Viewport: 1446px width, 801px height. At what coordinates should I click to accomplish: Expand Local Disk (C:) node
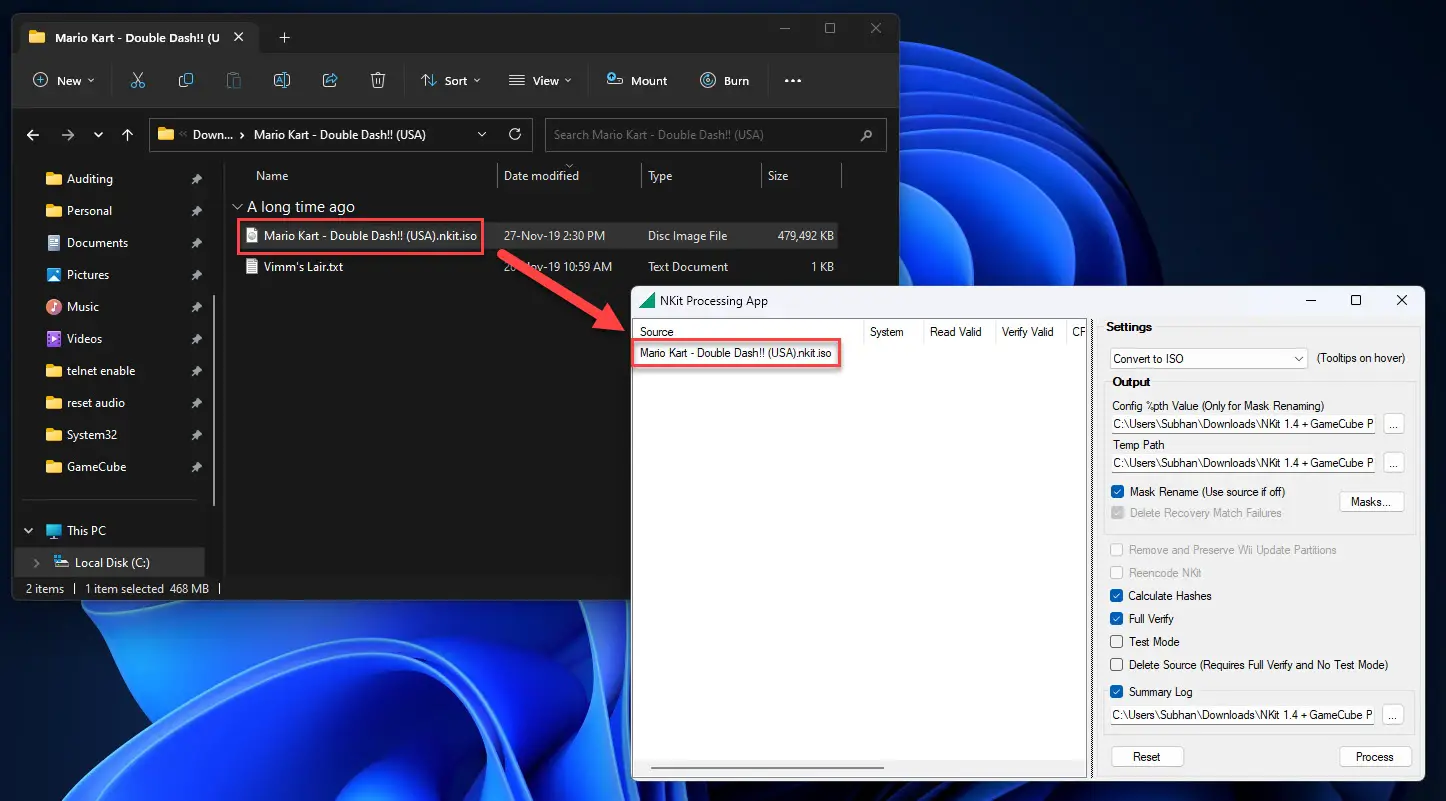click(x=37, y=563)
